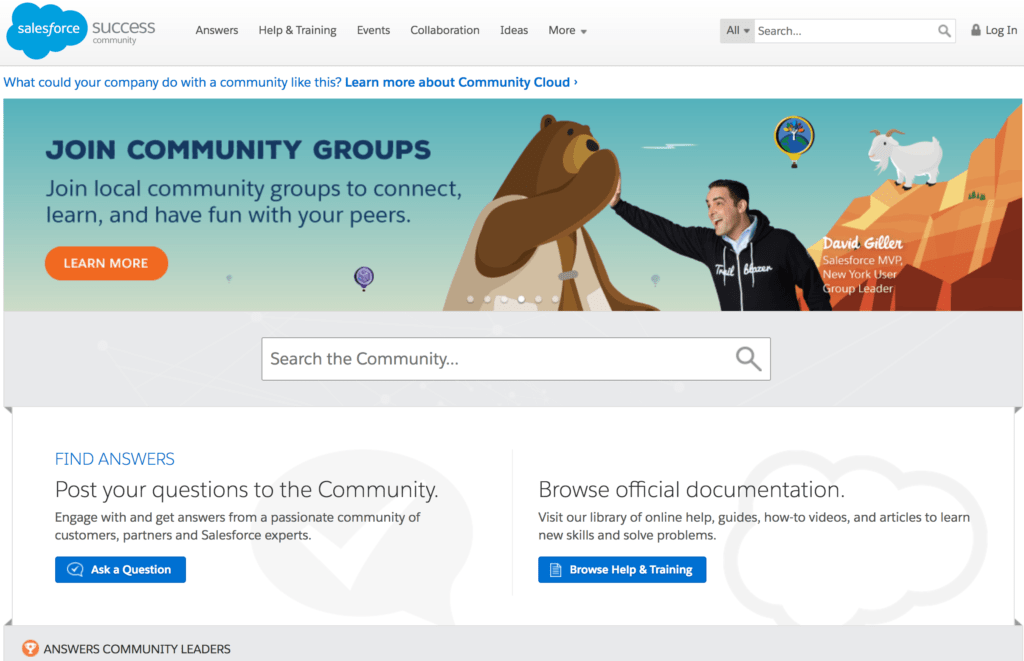Click the trophy icon next to Answers Community Leaders

click(30, 648)
